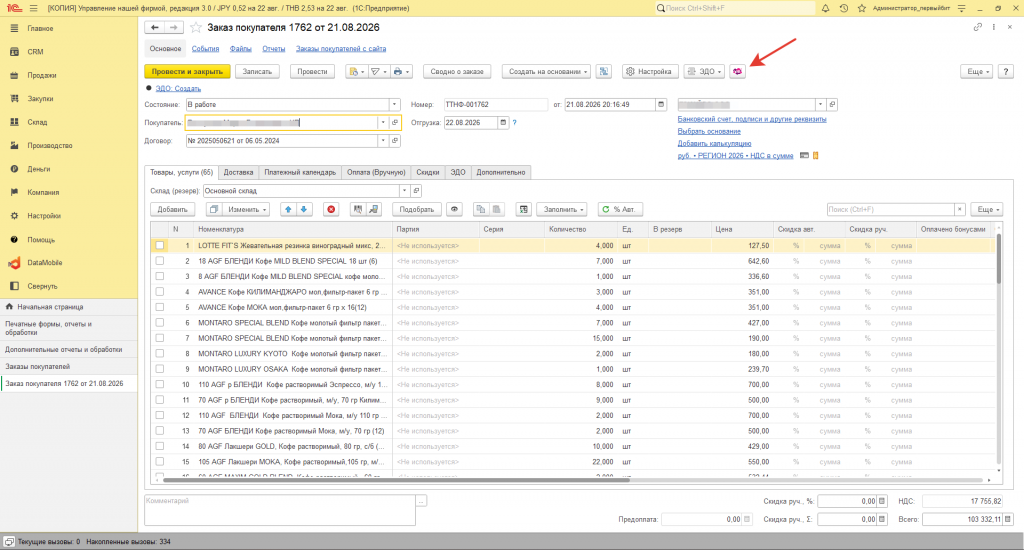Click Подобрать button
Image resolution: width=1024 pixels, height=550 pixels.
(417, 209)
